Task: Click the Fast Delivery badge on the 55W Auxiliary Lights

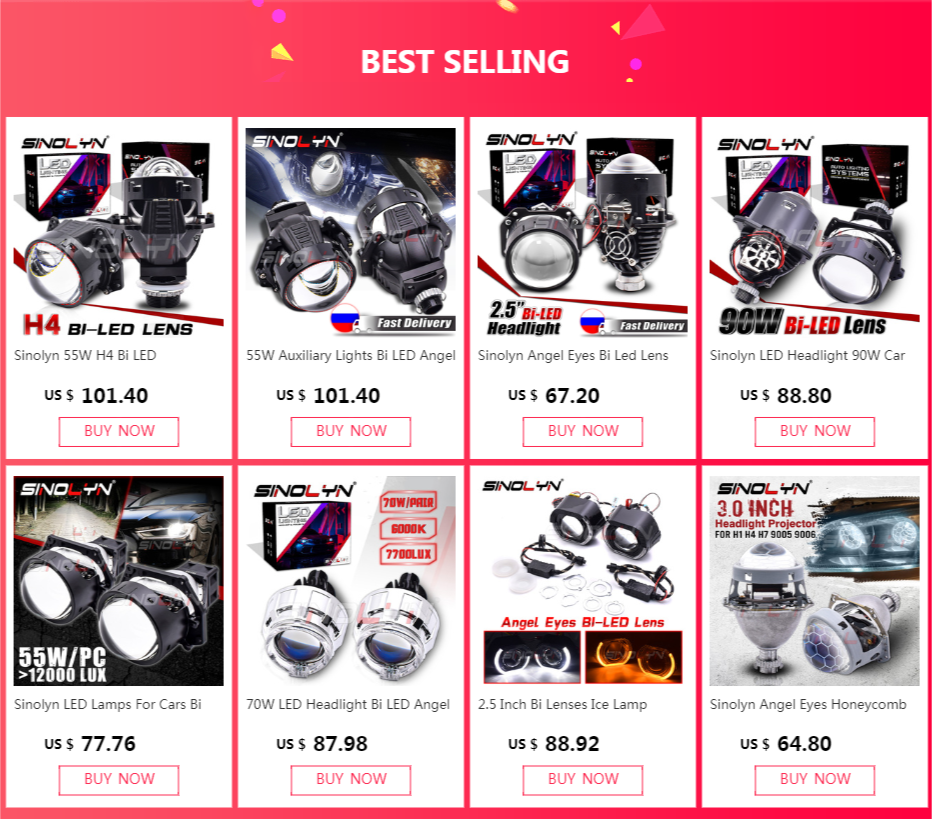Action: click(393, 322)
